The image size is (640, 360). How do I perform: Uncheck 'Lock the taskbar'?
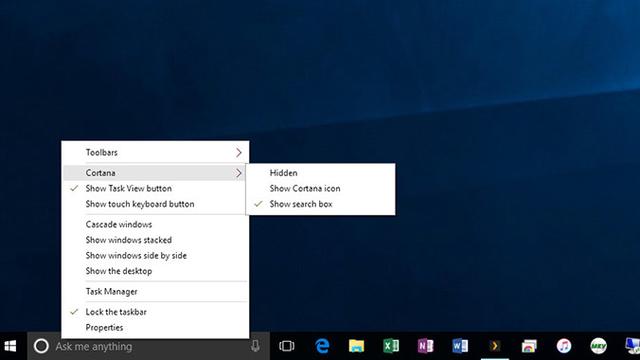click(155, 312)
